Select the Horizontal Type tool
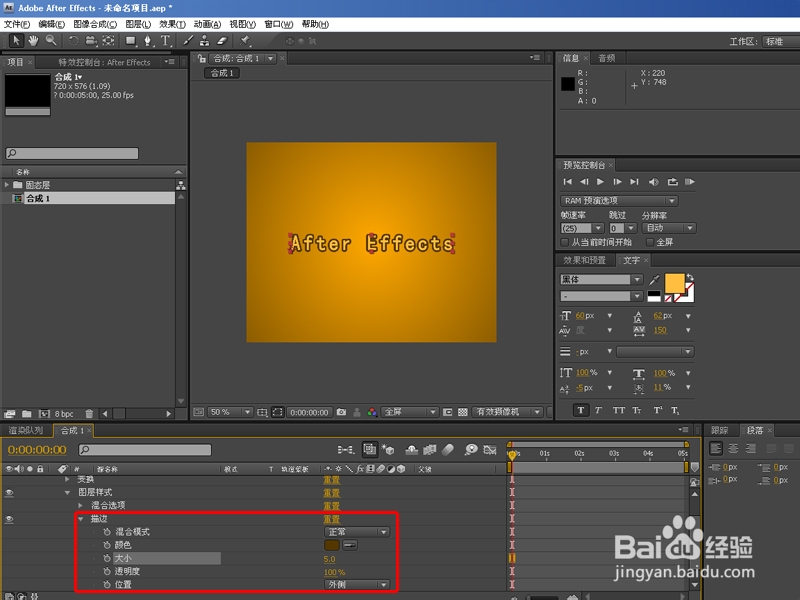 [165, 41]
